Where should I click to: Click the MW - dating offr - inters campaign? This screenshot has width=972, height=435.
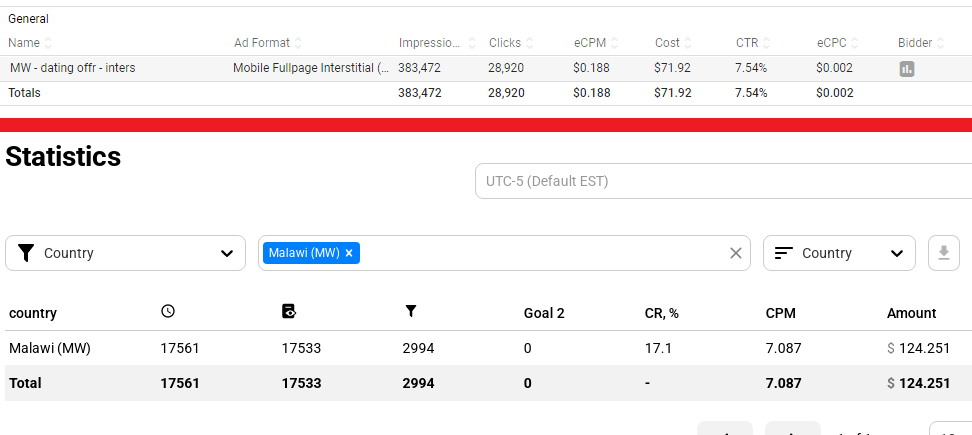72,68
